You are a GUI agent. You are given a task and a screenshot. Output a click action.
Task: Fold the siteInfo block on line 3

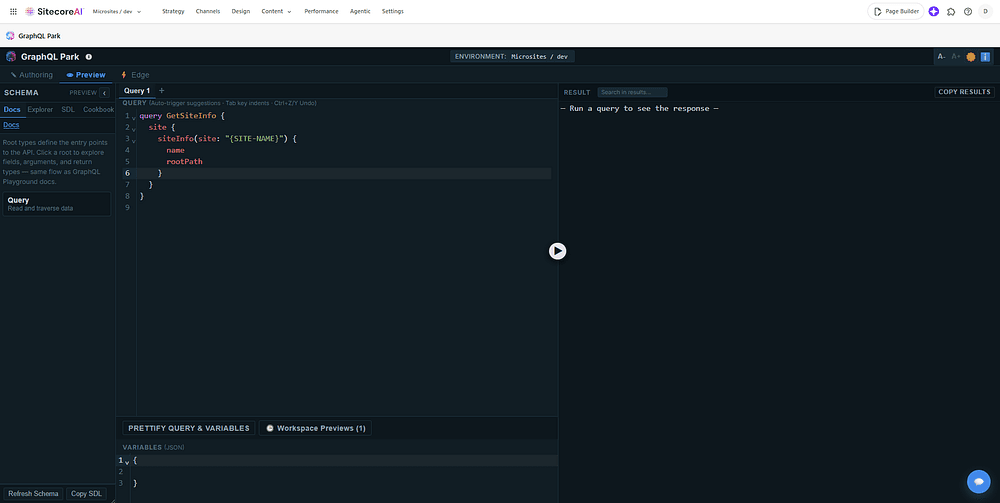(134, 140)
